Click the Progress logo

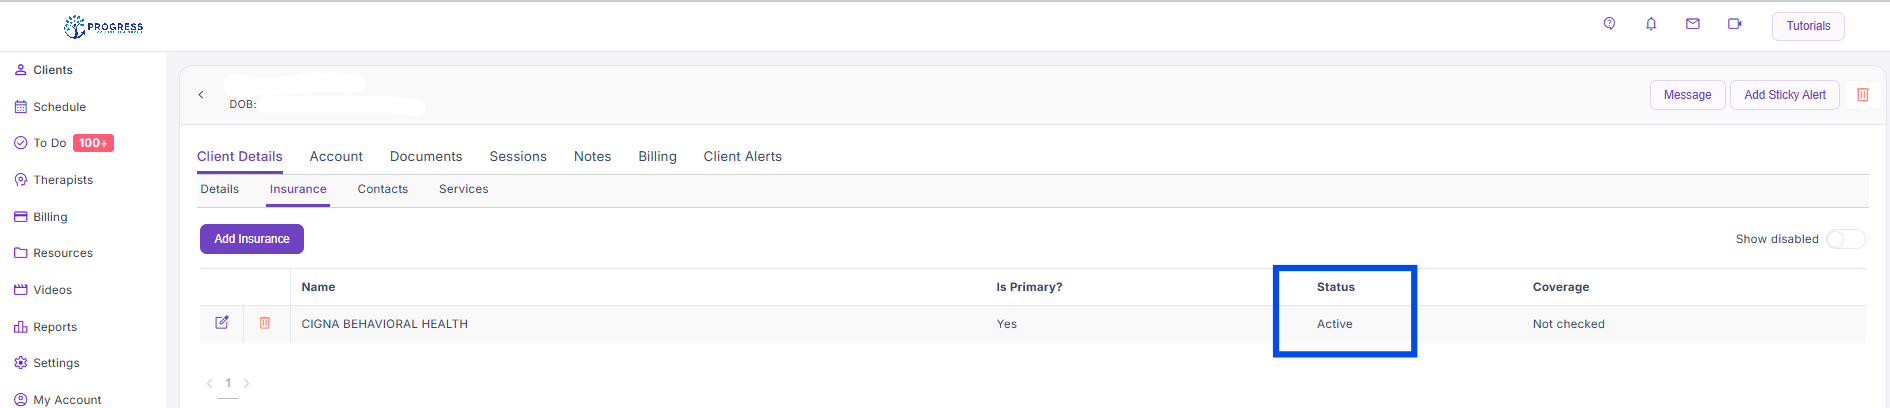(104, 27)
